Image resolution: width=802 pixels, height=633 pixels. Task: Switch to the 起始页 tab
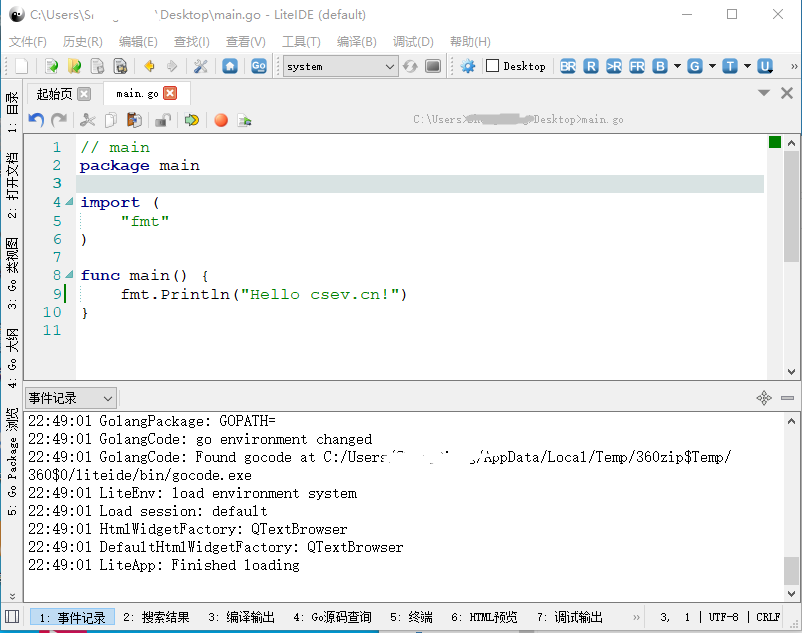point(54,93)
